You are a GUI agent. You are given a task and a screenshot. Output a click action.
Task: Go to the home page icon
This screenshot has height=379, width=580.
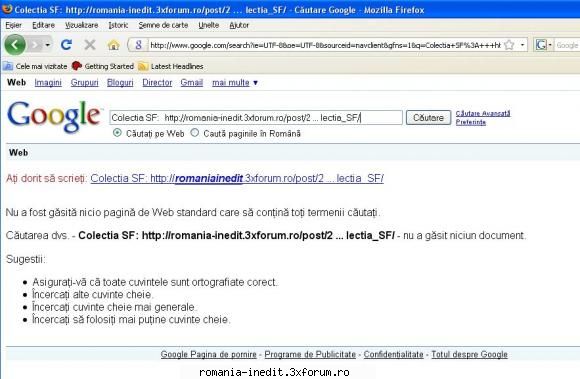click(x=113, y=45)
